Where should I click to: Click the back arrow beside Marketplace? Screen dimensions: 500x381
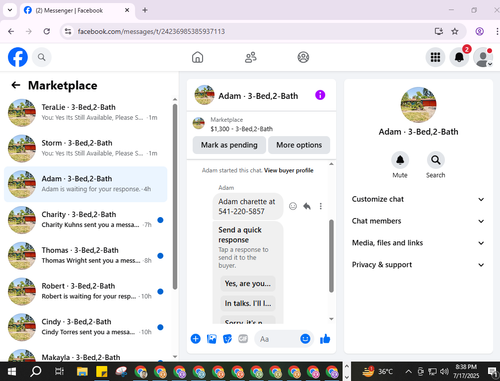16,85
